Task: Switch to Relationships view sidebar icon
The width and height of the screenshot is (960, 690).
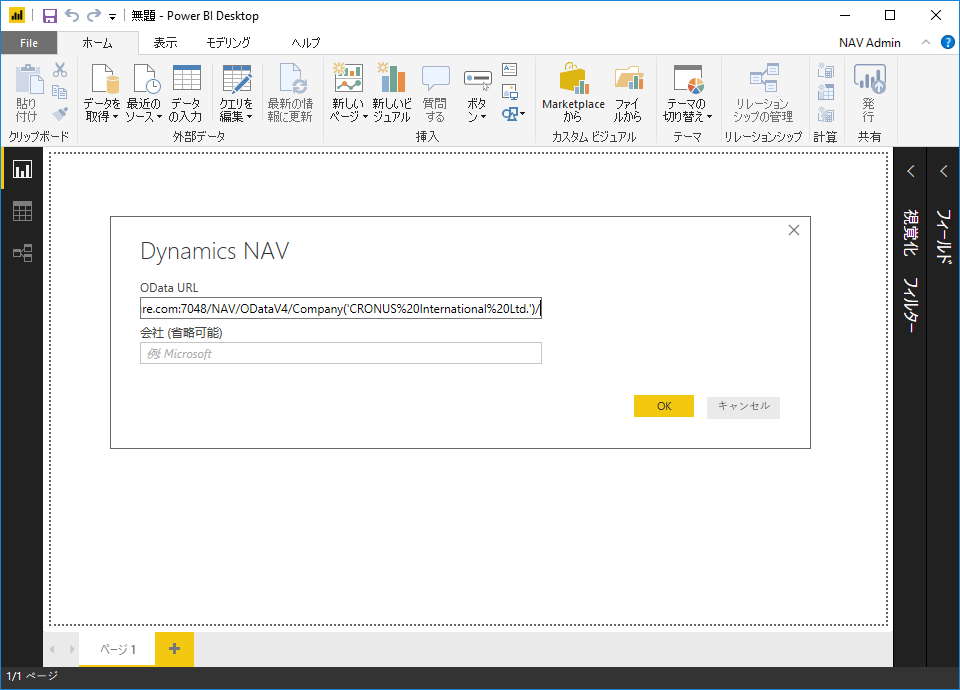Action: (23, 253)
